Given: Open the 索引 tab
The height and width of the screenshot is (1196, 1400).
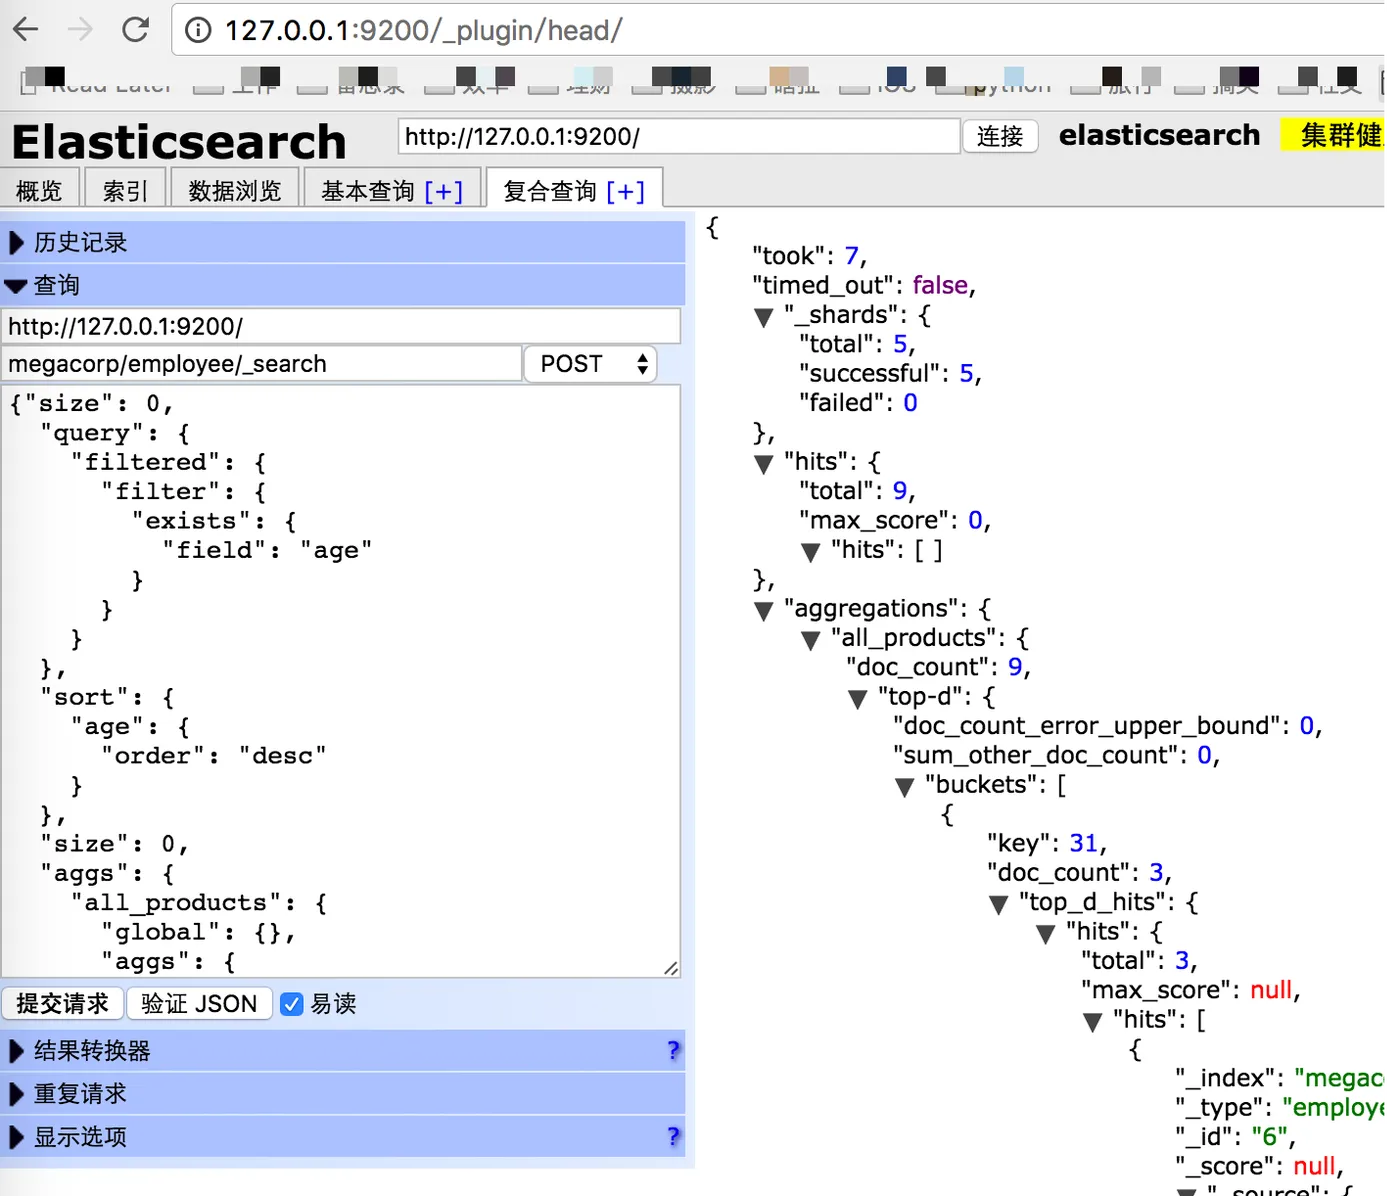Looking at the screenshot, I should coord(126,190).
